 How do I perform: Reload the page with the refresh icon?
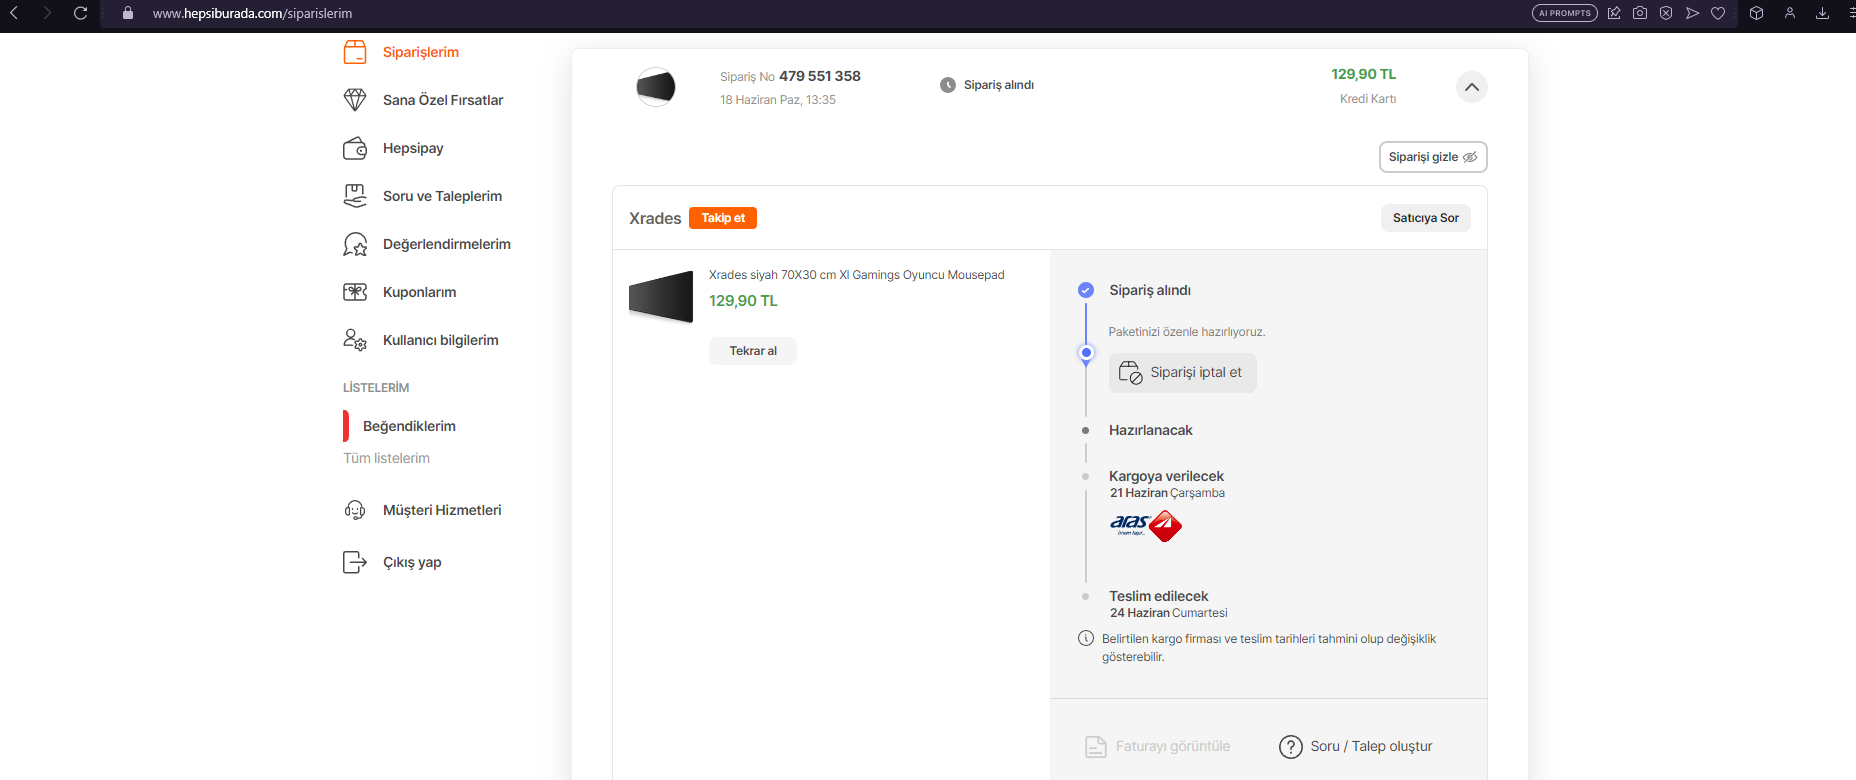coord(81,13)
